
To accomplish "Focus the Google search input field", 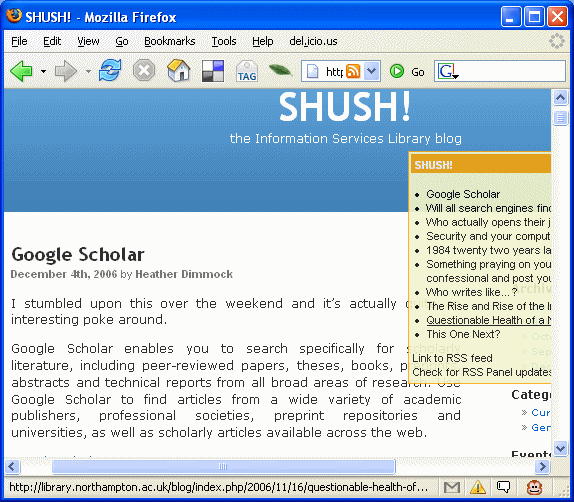I will 512,71.
